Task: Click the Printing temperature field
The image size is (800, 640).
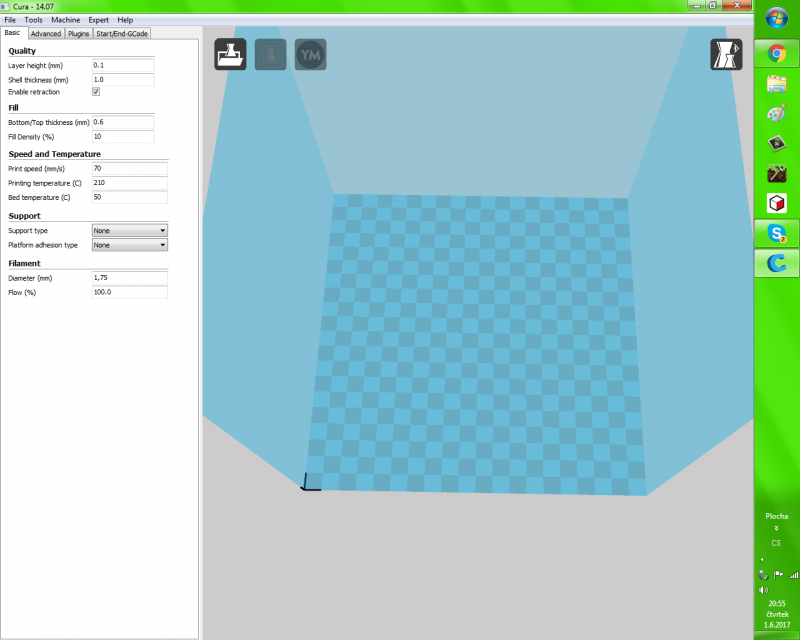Action: (129, 184)
